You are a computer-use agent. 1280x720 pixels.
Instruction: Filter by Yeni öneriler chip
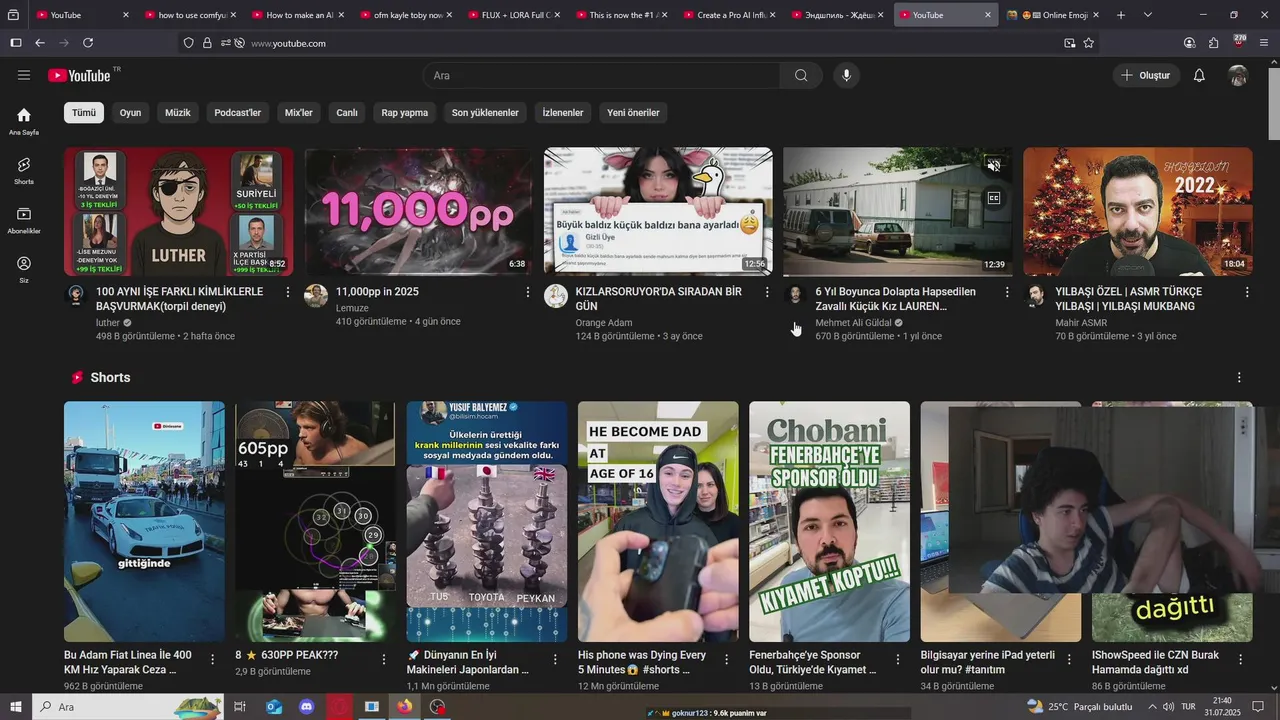633,113
